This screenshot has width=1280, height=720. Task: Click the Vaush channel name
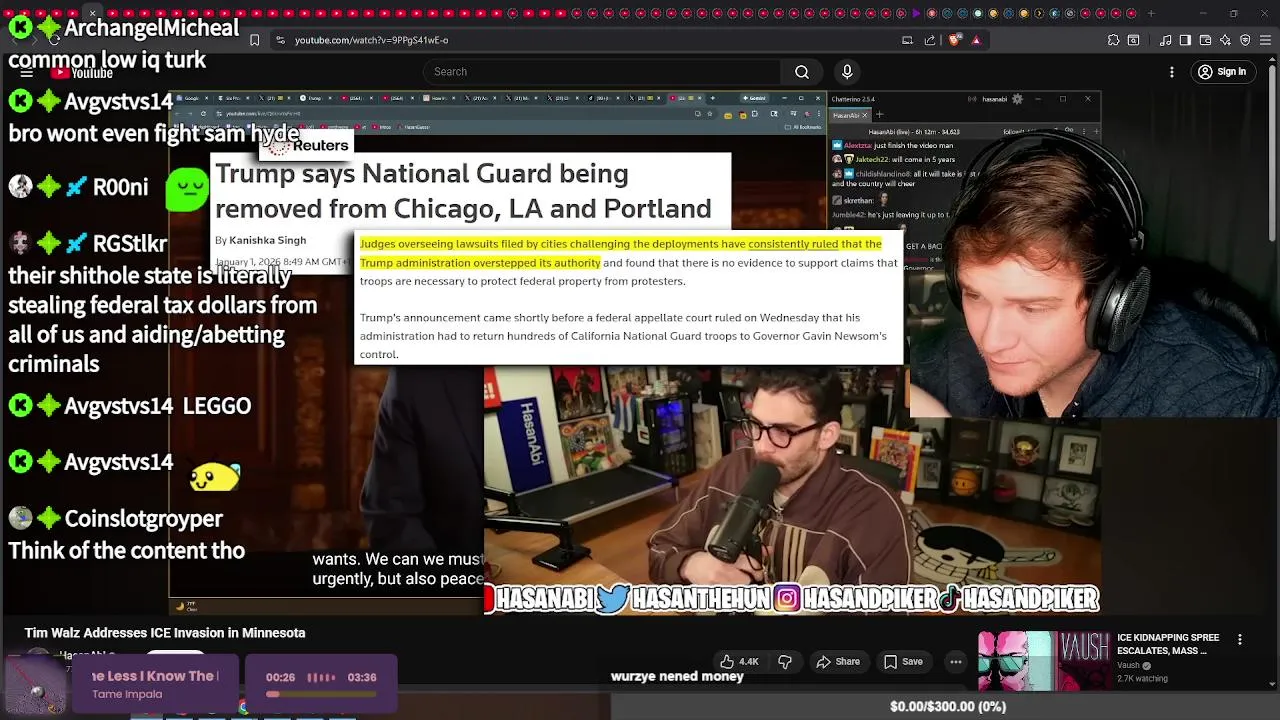coord(1128,665)
